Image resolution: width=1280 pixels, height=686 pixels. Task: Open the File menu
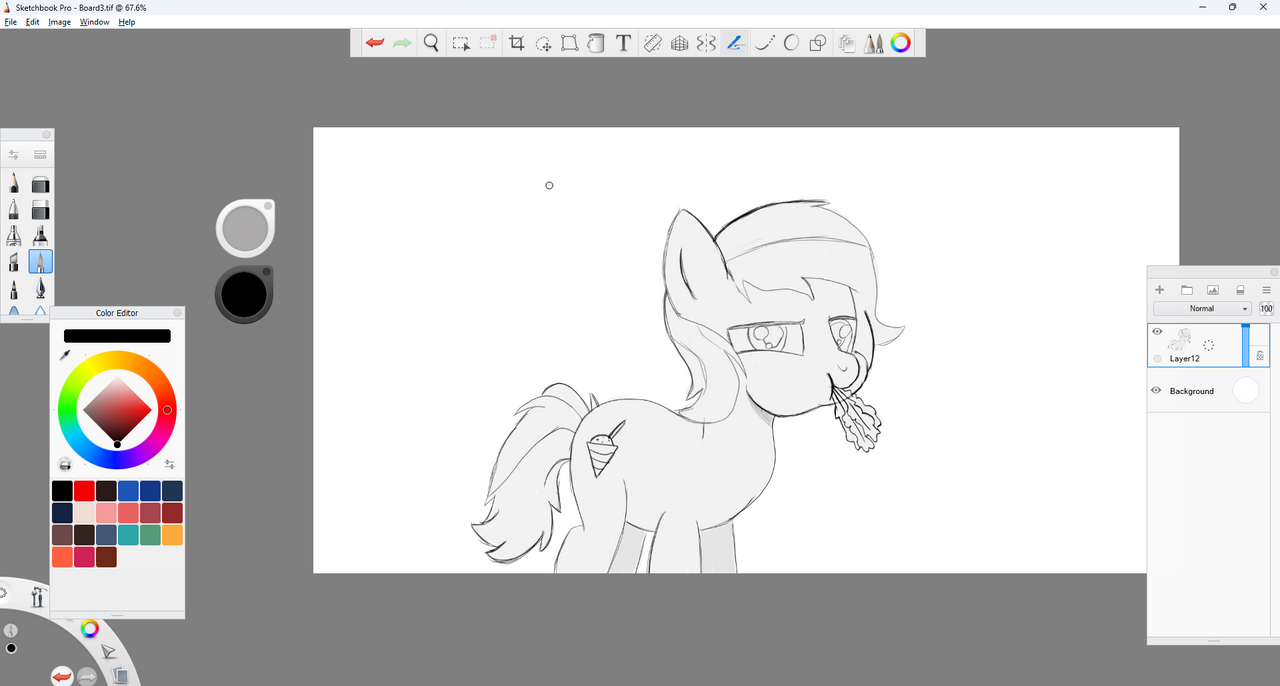tap(10, 22)
